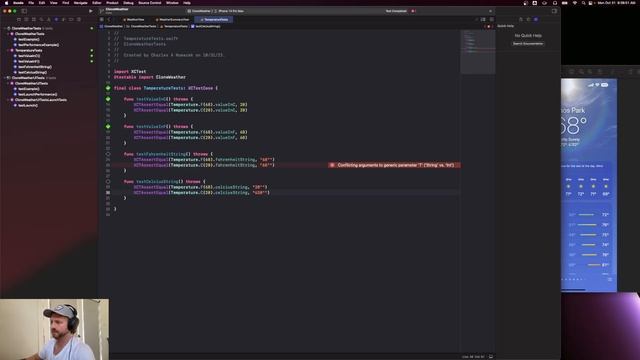The height and width of the screenshot is (360, 640).
Task: Select testValueInF() in Test navigator
Action: 29,61
